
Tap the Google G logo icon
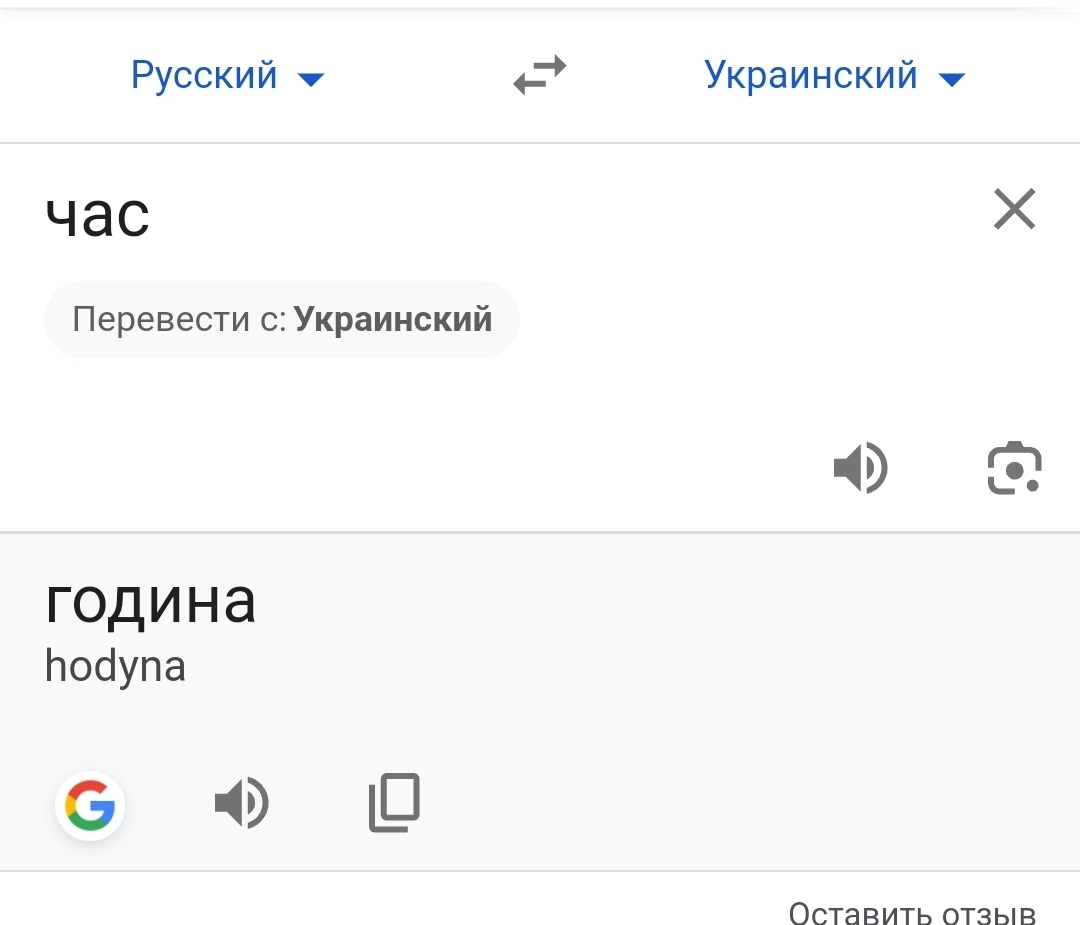pos(90,806)
